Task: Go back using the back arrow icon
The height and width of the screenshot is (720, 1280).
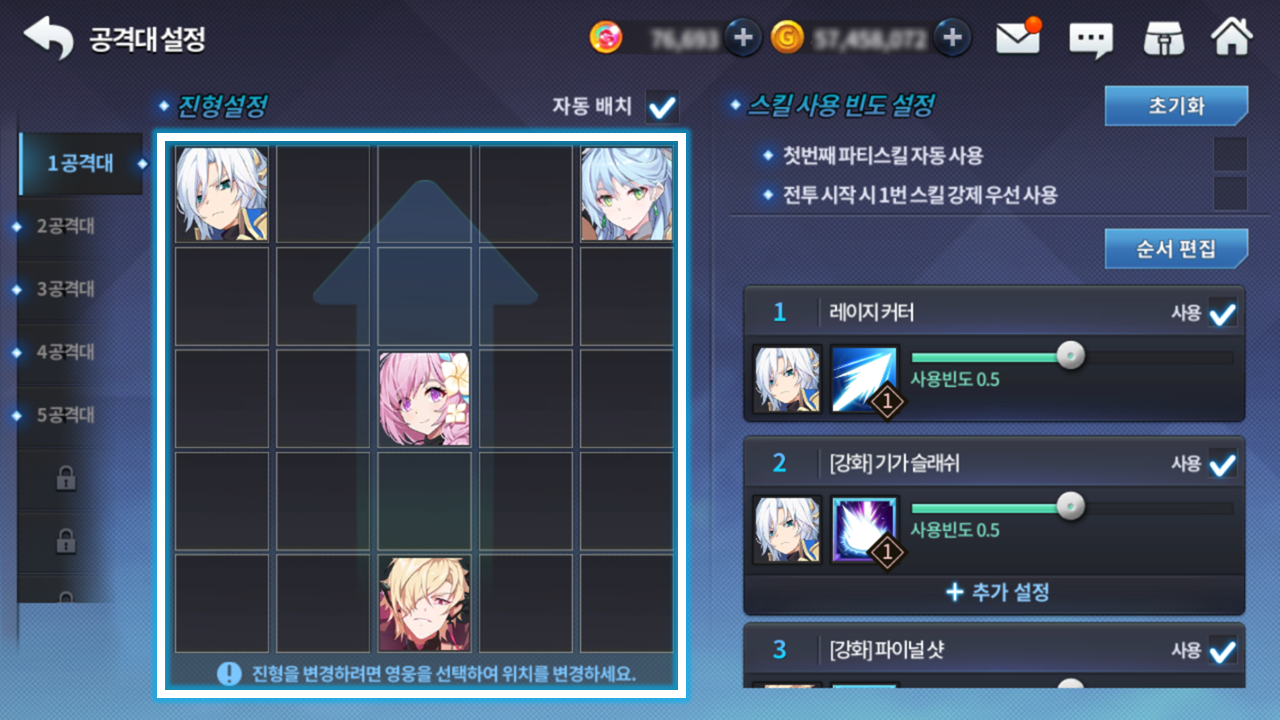Action: pyautogui.click(x=49, y=38)
